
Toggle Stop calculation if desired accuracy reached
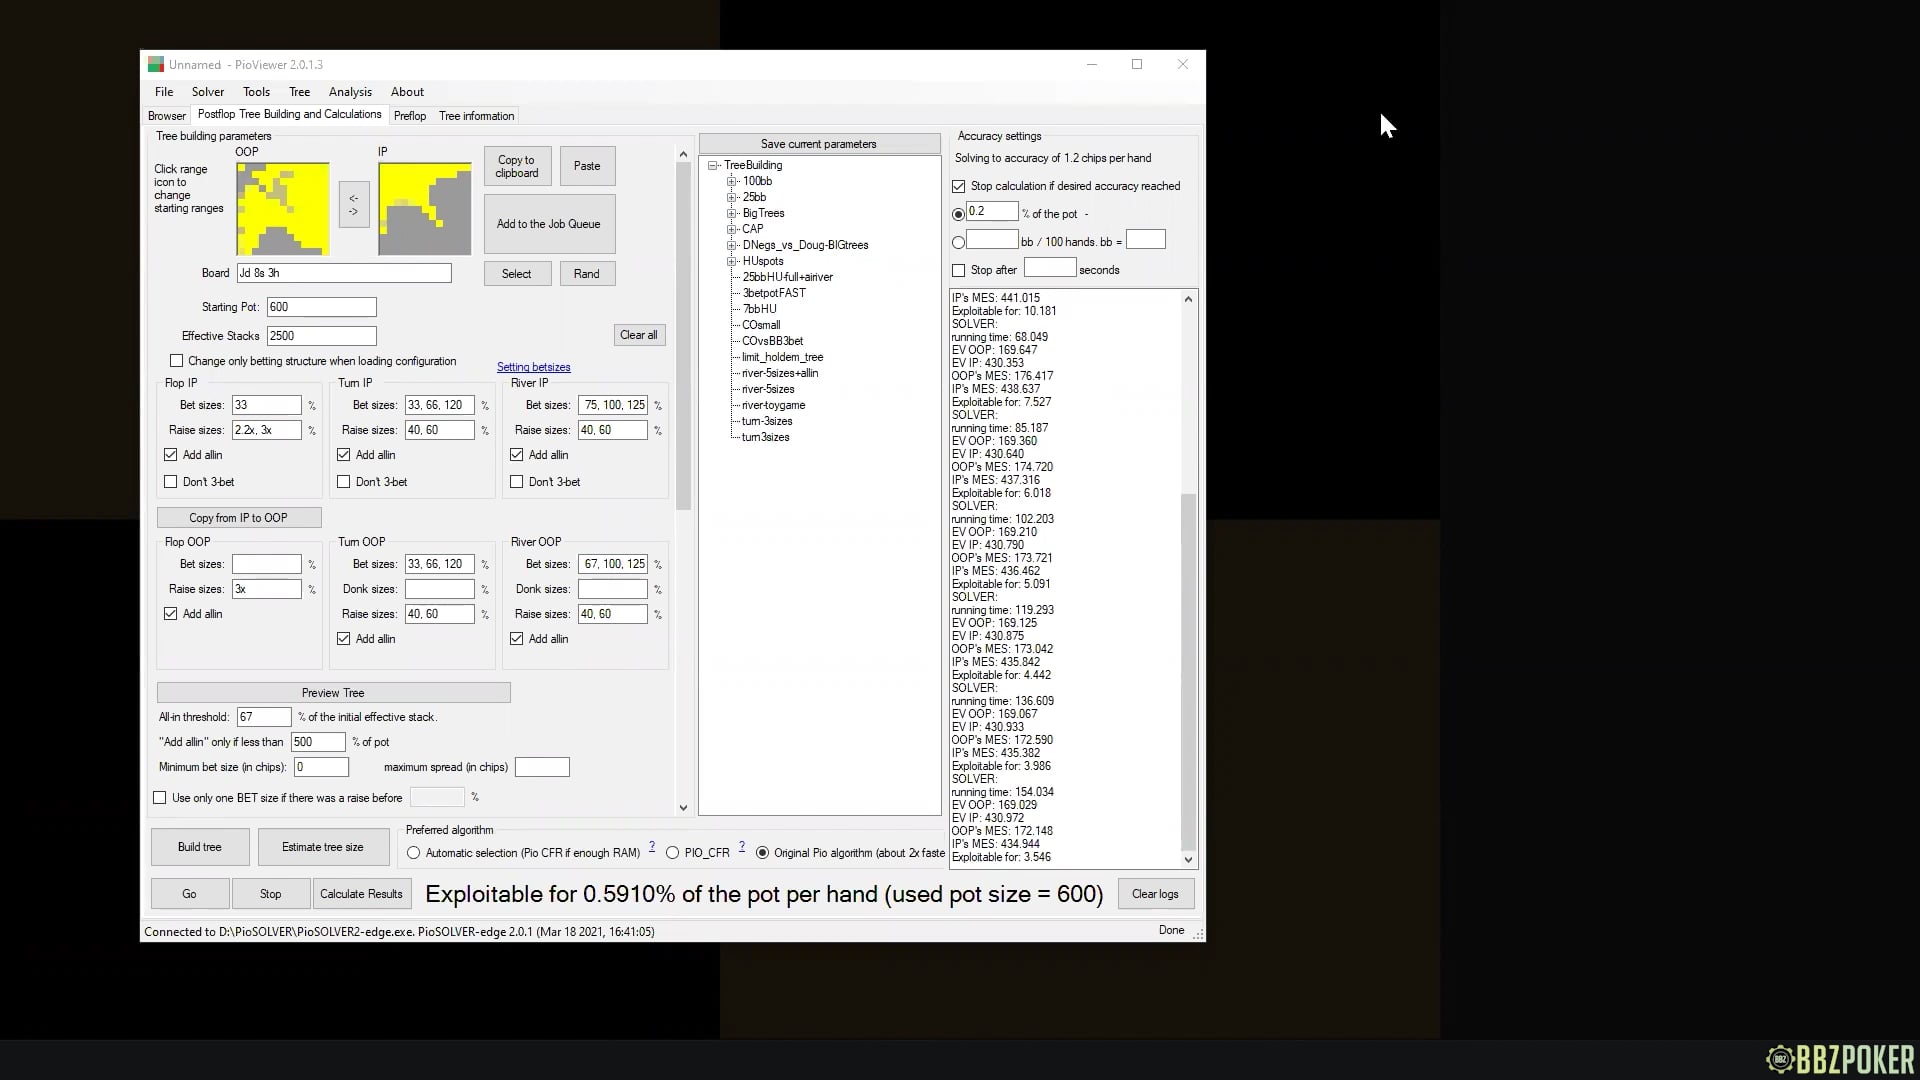958,186
